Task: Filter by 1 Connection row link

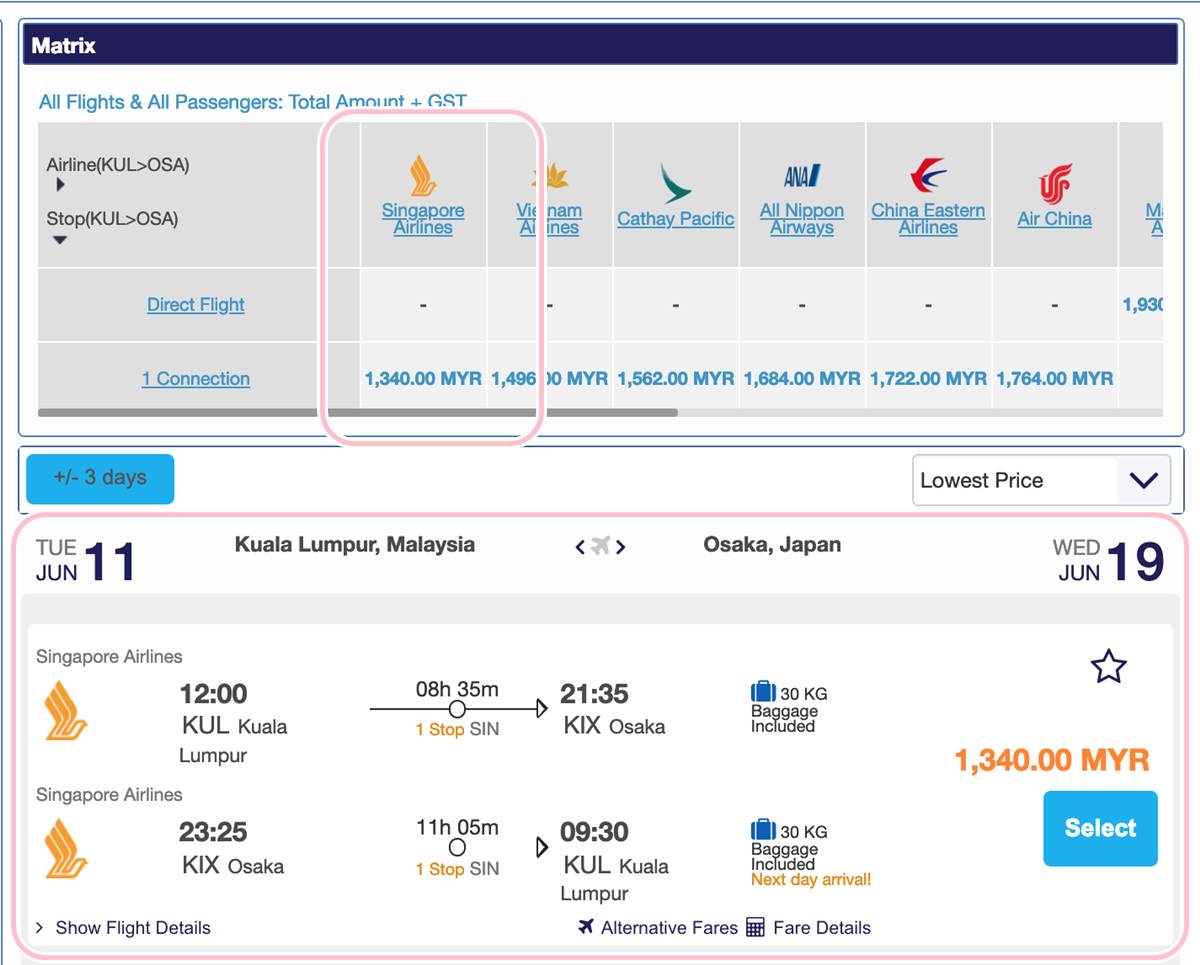Action: 196,379
